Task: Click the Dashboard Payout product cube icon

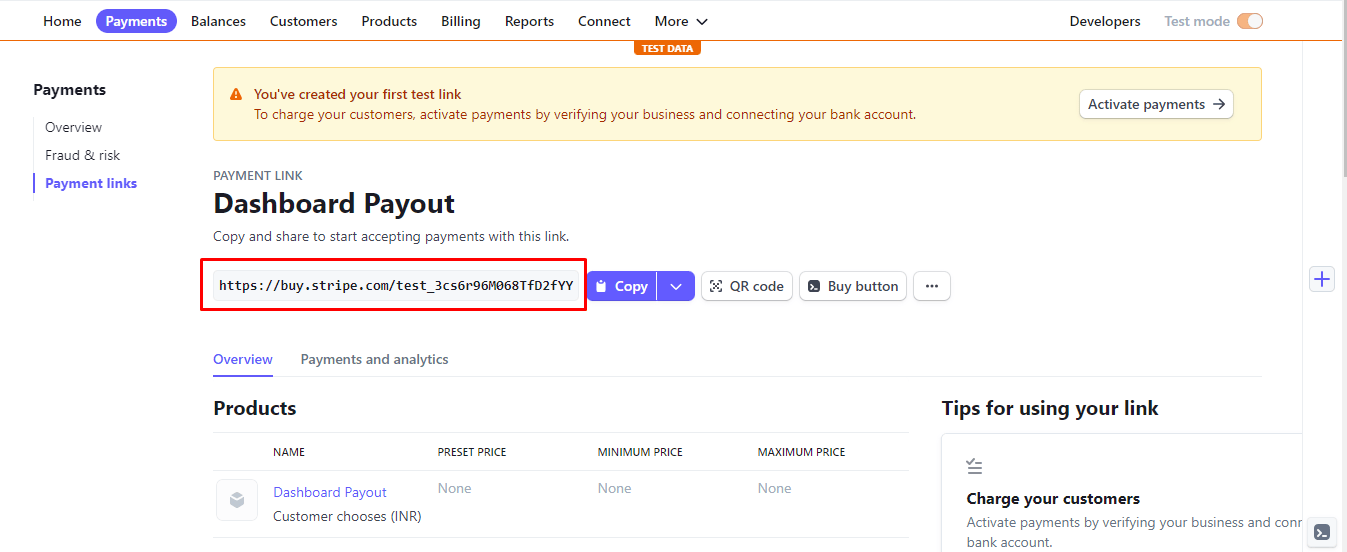Action: coord(237,500)
